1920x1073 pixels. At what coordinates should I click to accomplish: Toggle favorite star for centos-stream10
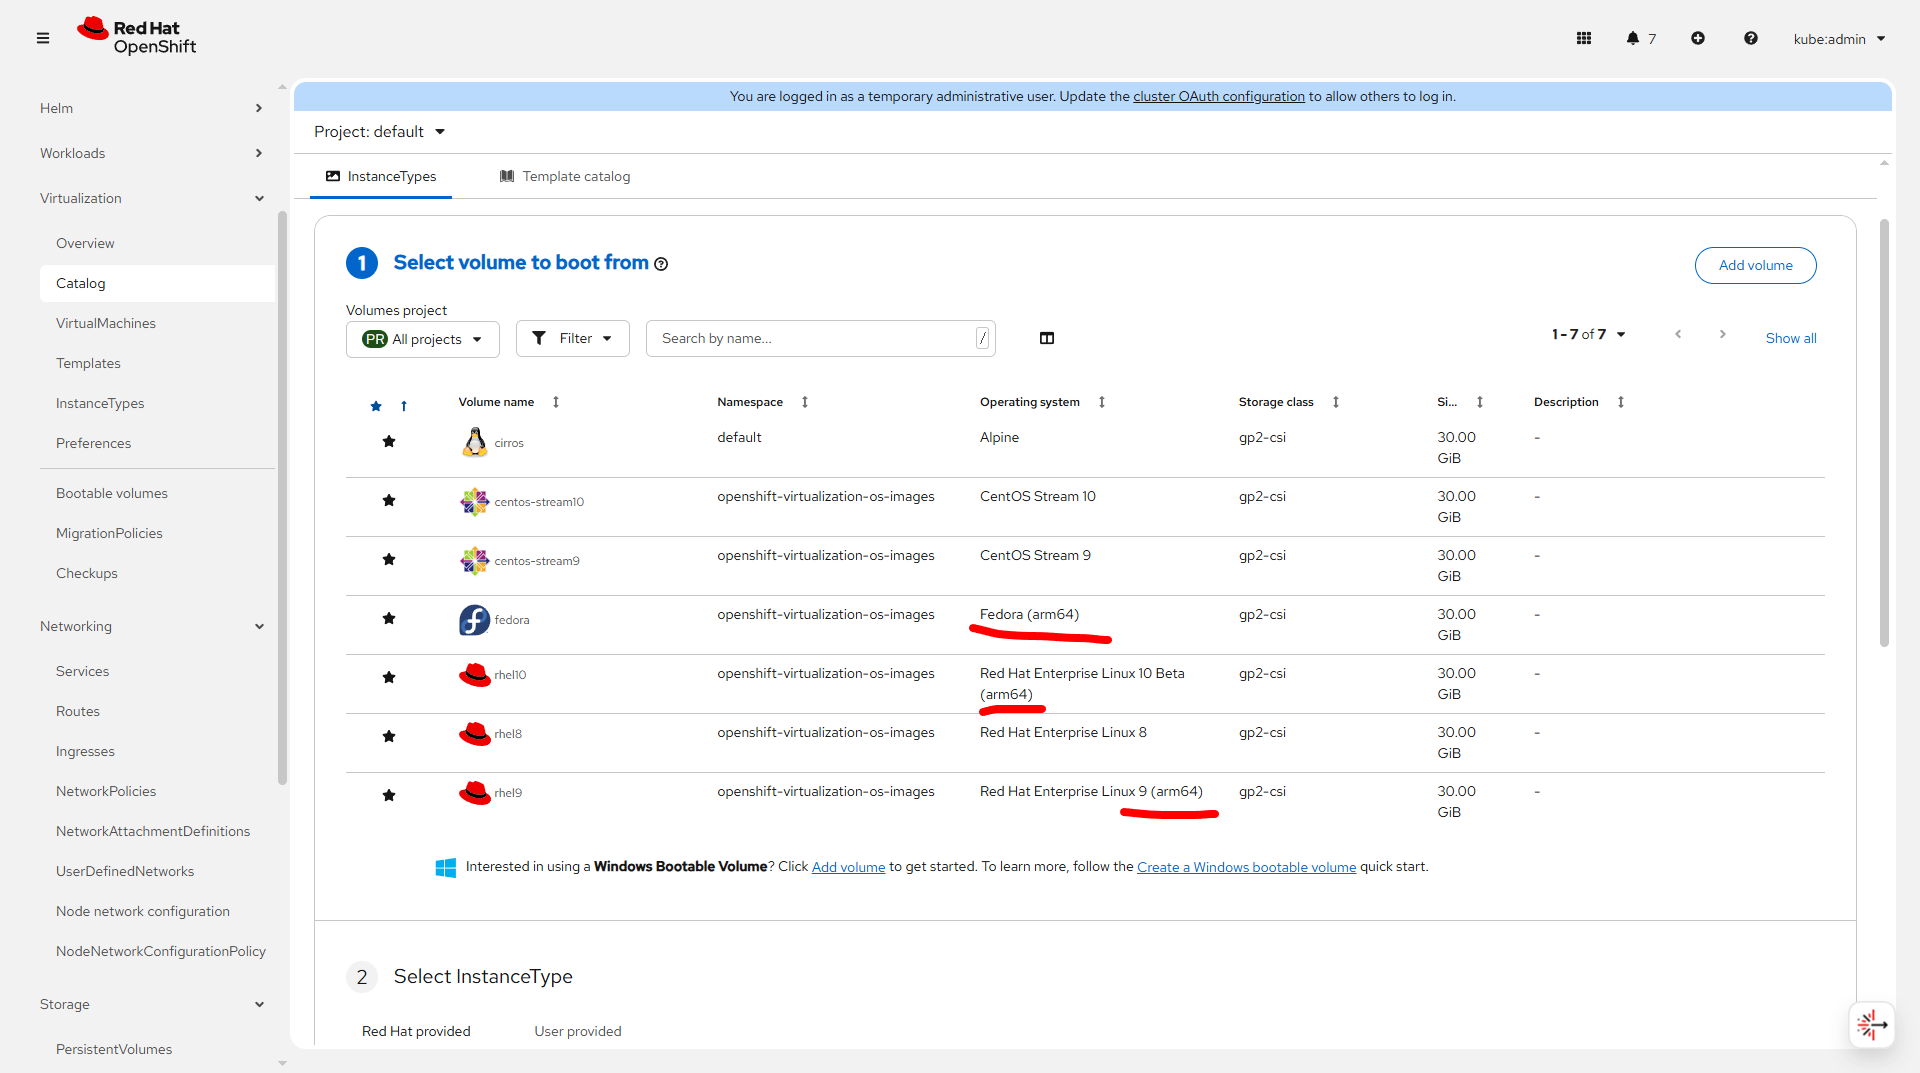(x=389, y=501)
